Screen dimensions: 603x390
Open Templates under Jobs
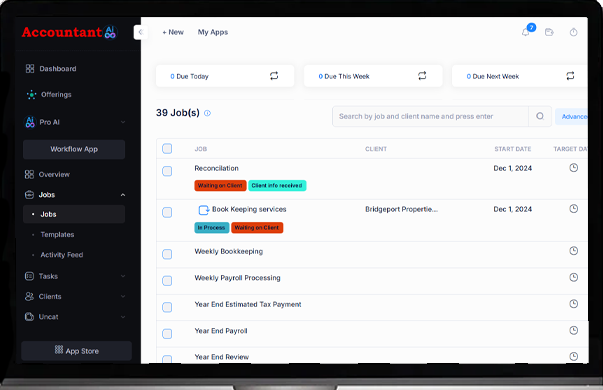57,235
